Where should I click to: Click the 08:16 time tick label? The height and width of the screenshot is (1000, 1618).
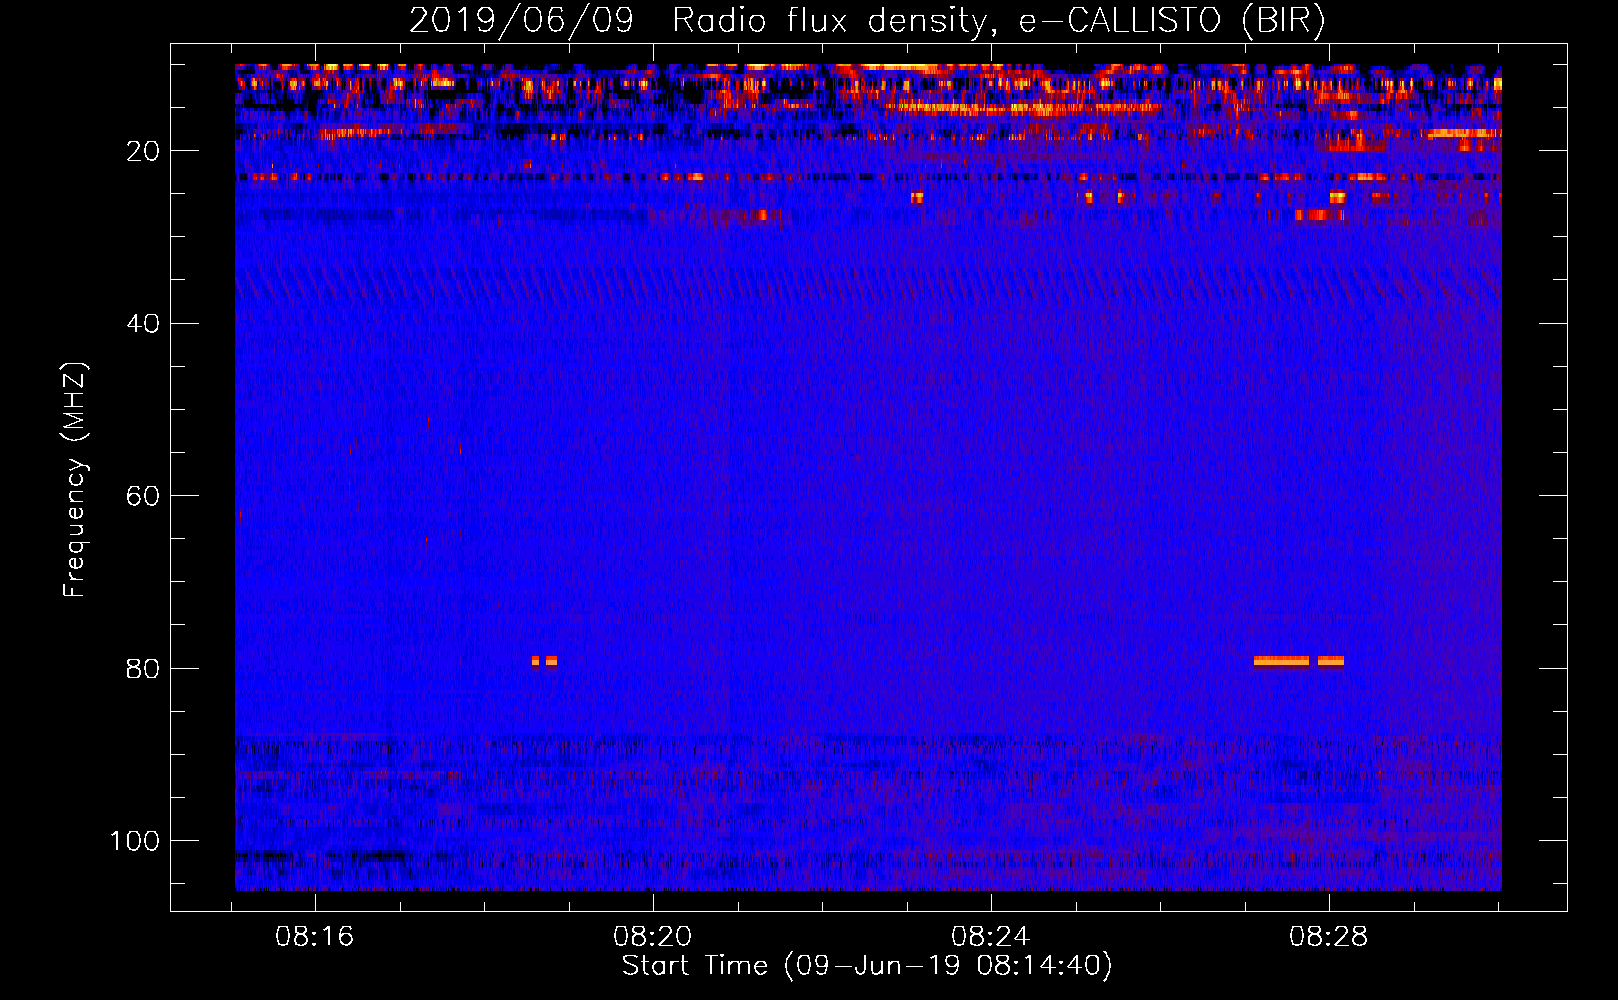(x=315, y=937)
